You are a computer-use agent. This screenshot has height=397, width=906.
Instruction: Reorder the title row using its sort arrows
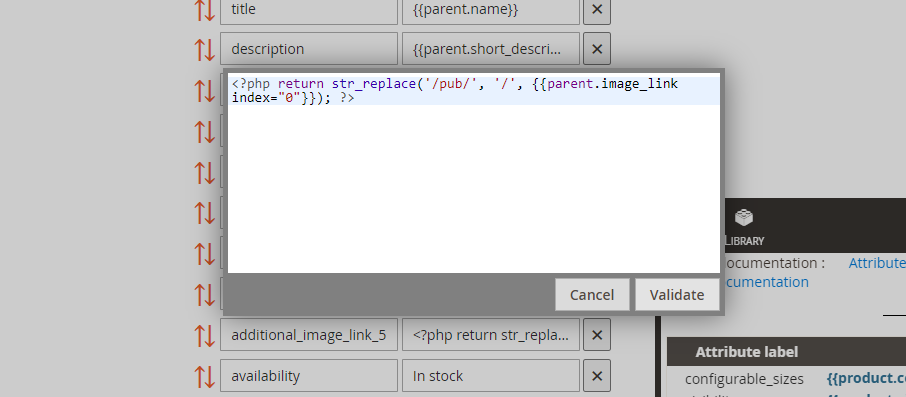pyautogui.click(x=205, y=10)
